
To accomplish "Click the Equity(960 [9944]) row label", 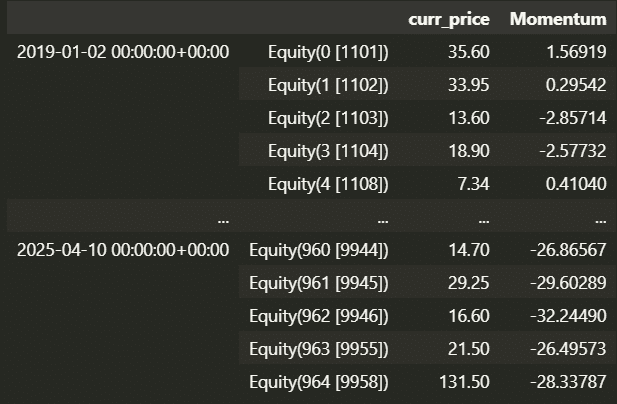I will [x=318, y=249].
